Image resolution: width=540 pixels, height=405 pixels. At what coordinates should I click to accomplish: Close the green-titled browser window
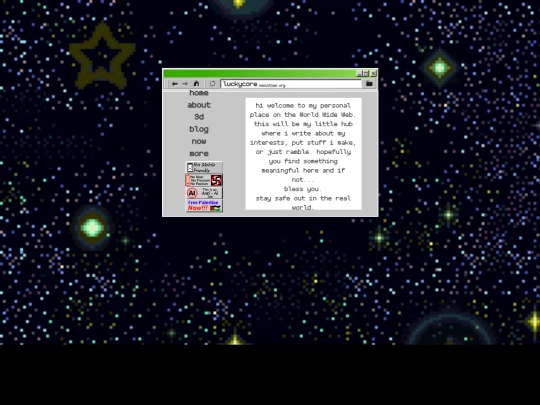(373, 73)
